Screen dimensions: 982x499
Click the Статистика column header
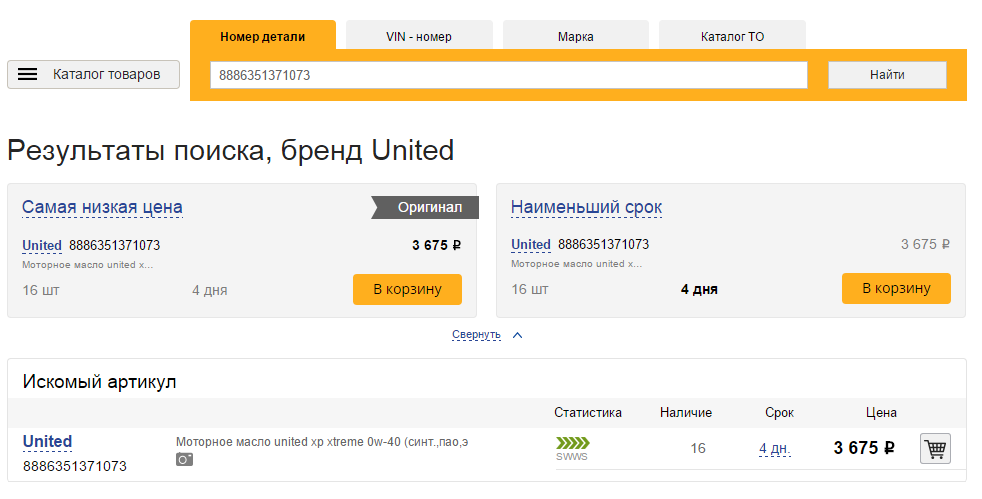pyautogui.click(x=587, y=413)
